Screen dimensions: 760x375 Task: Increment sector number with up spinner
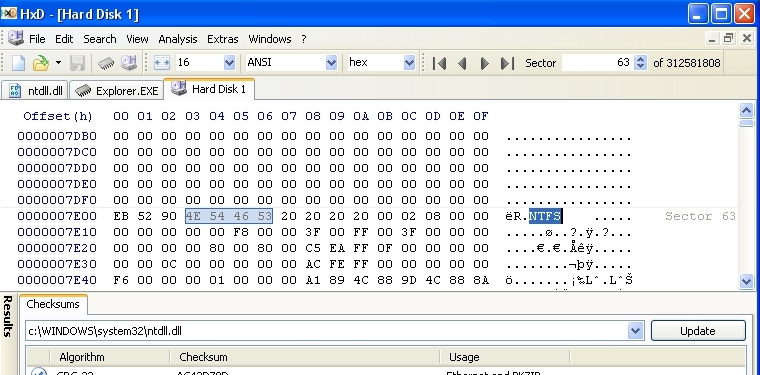tap(641, 59)
